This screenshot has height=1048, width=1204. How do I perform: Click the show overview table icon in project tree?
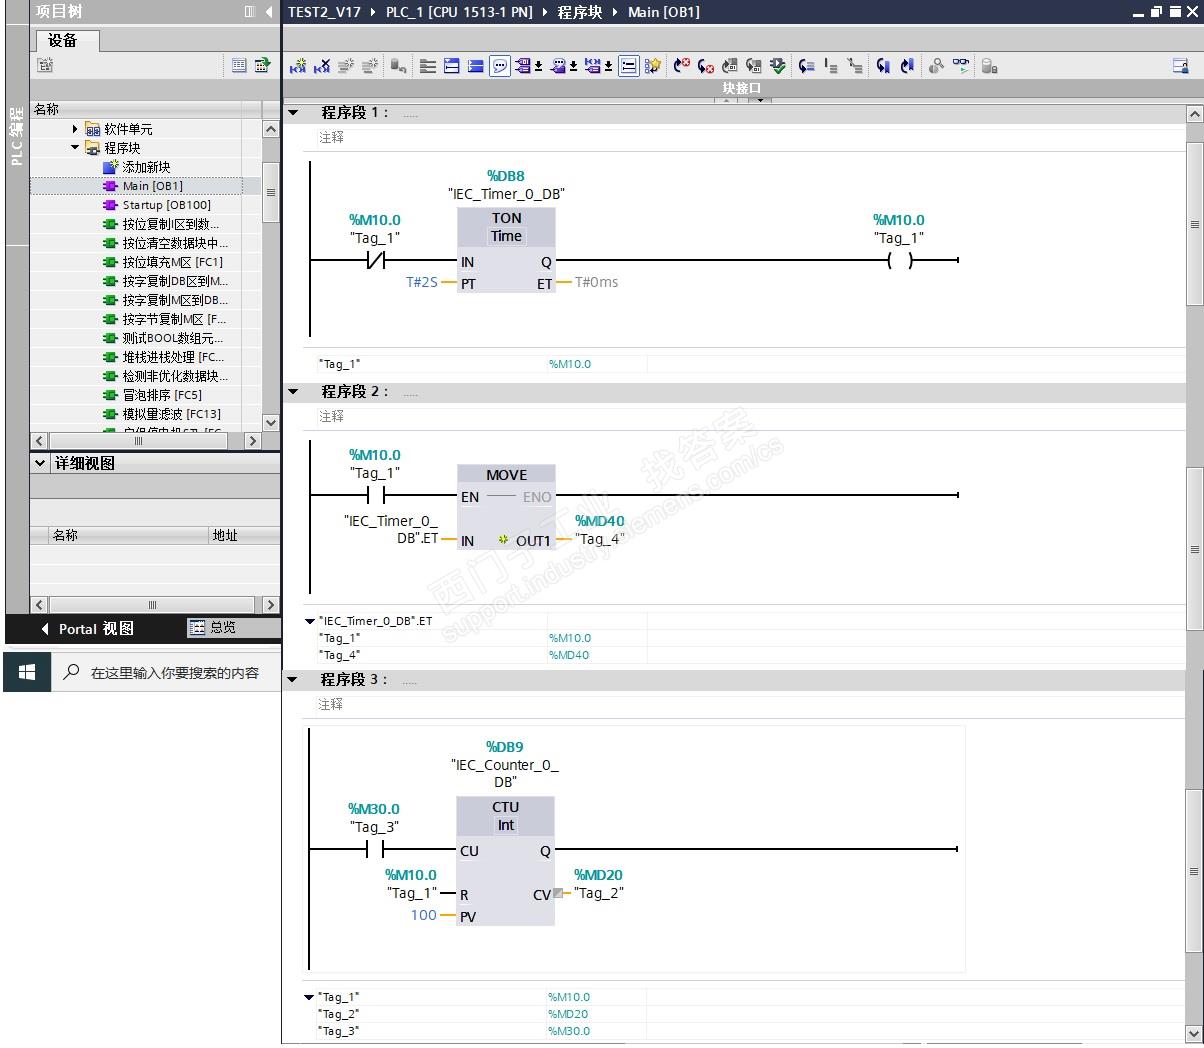click(239, 65)
